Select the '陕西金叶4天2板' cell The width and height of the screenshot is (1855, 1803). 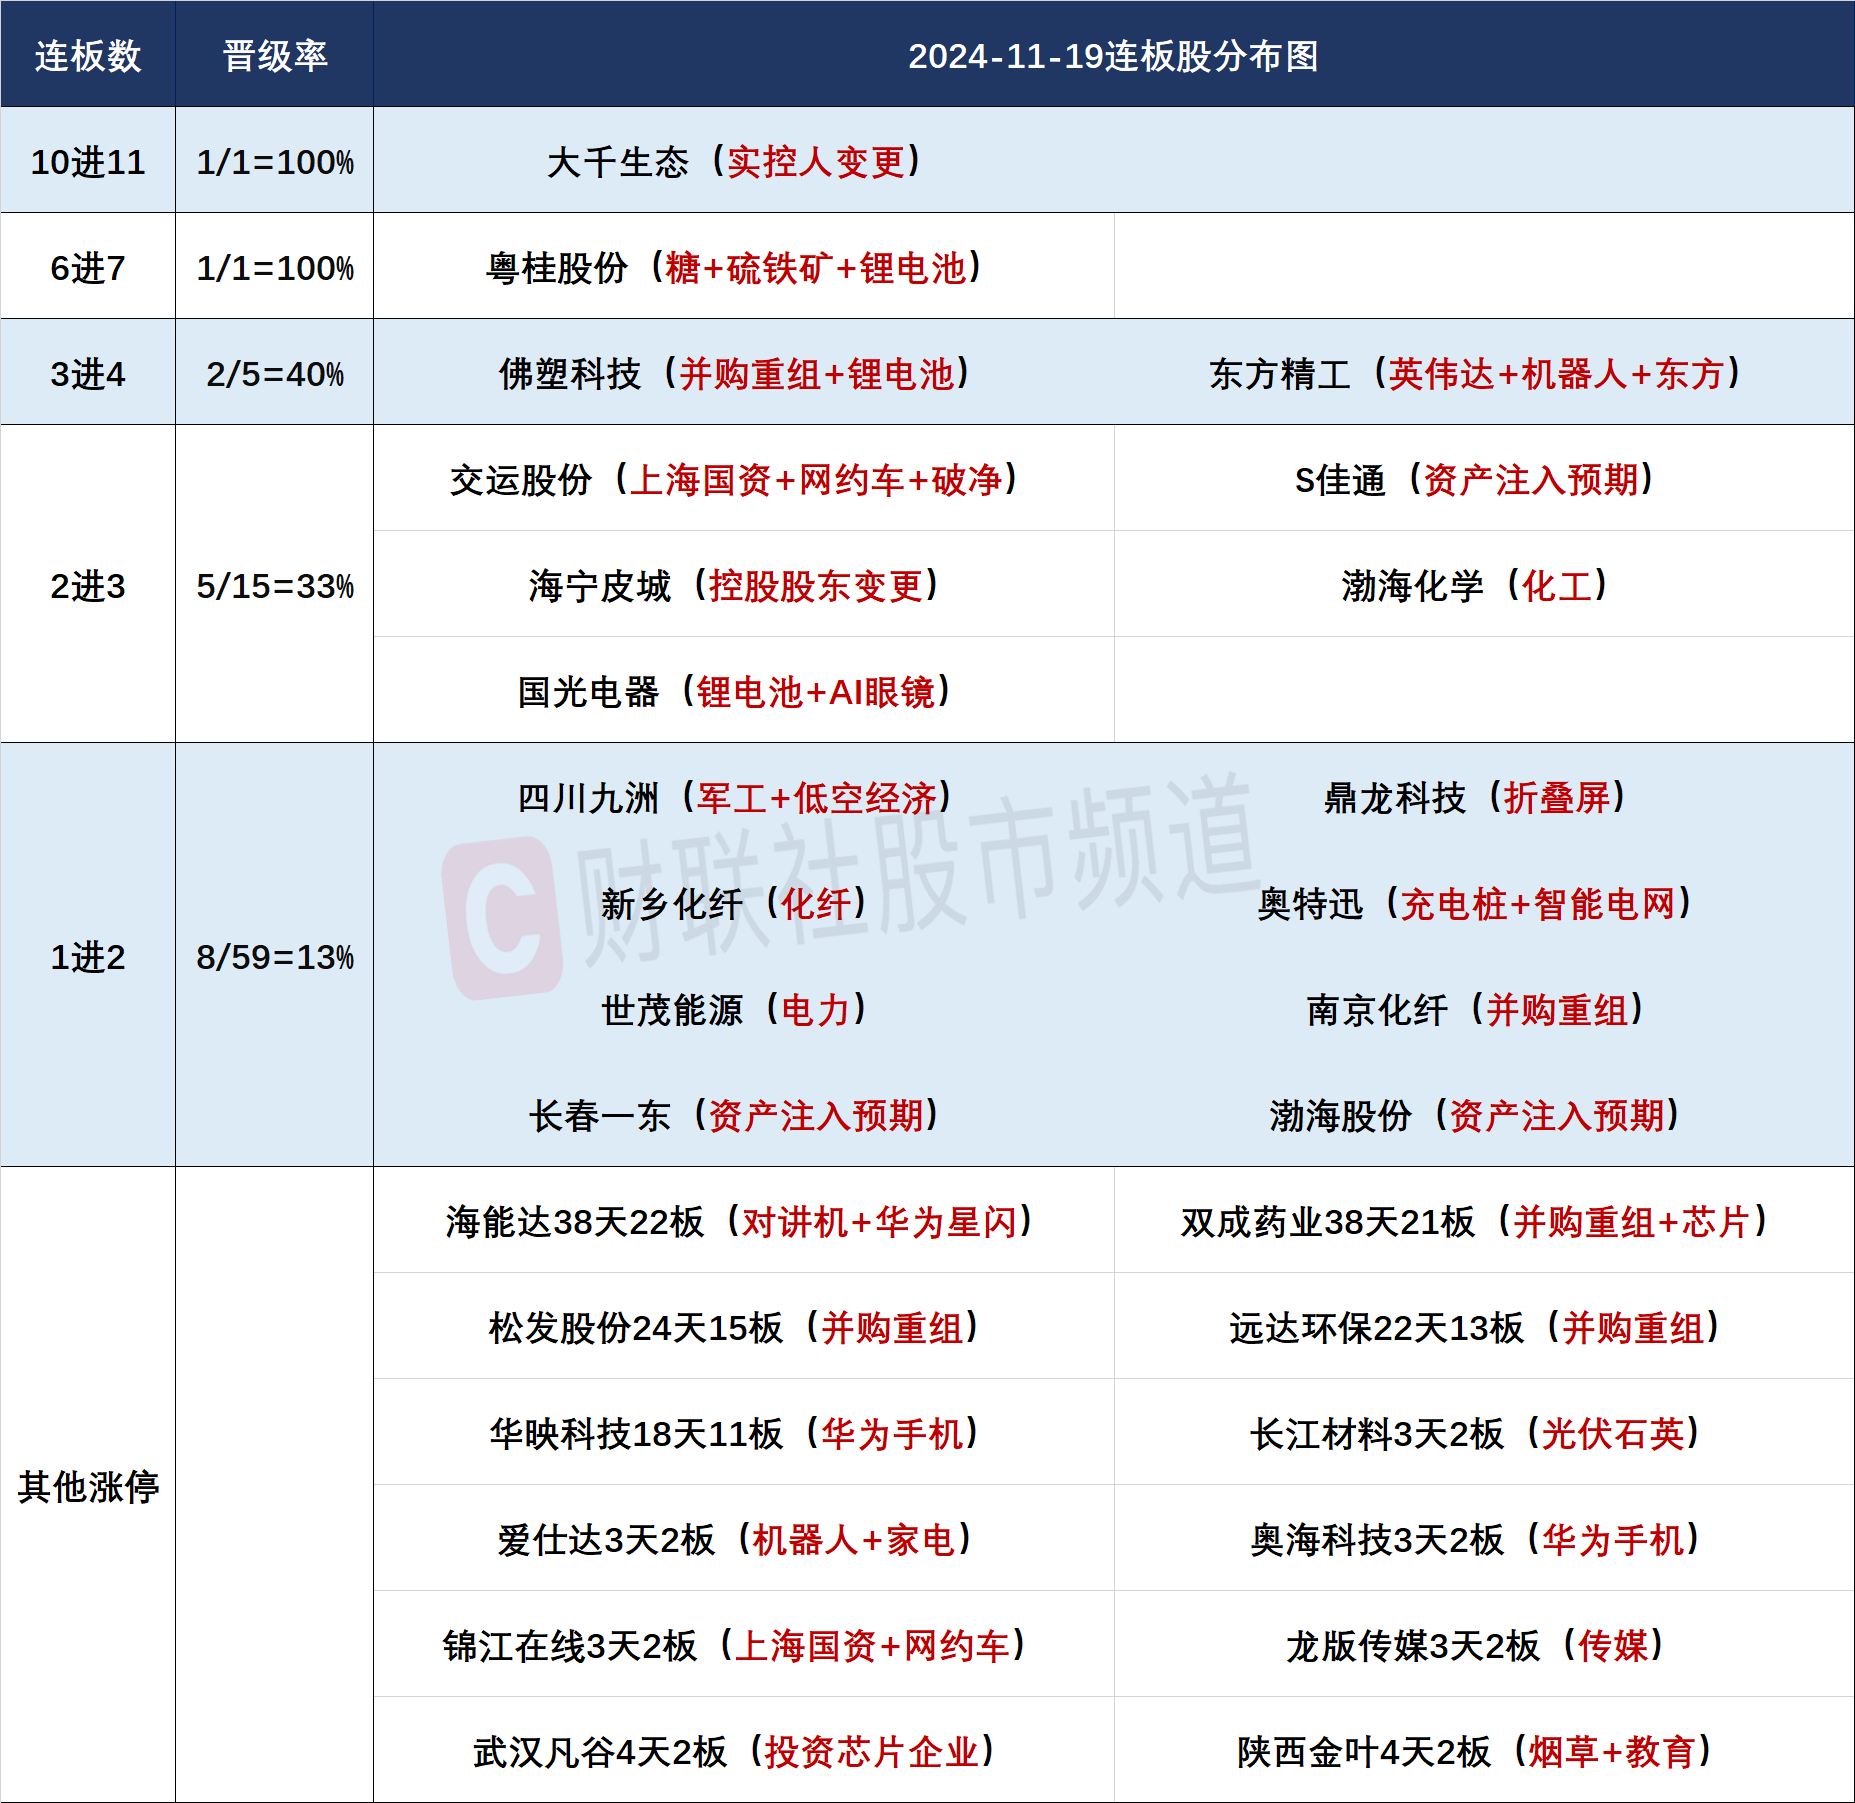1484,1752
